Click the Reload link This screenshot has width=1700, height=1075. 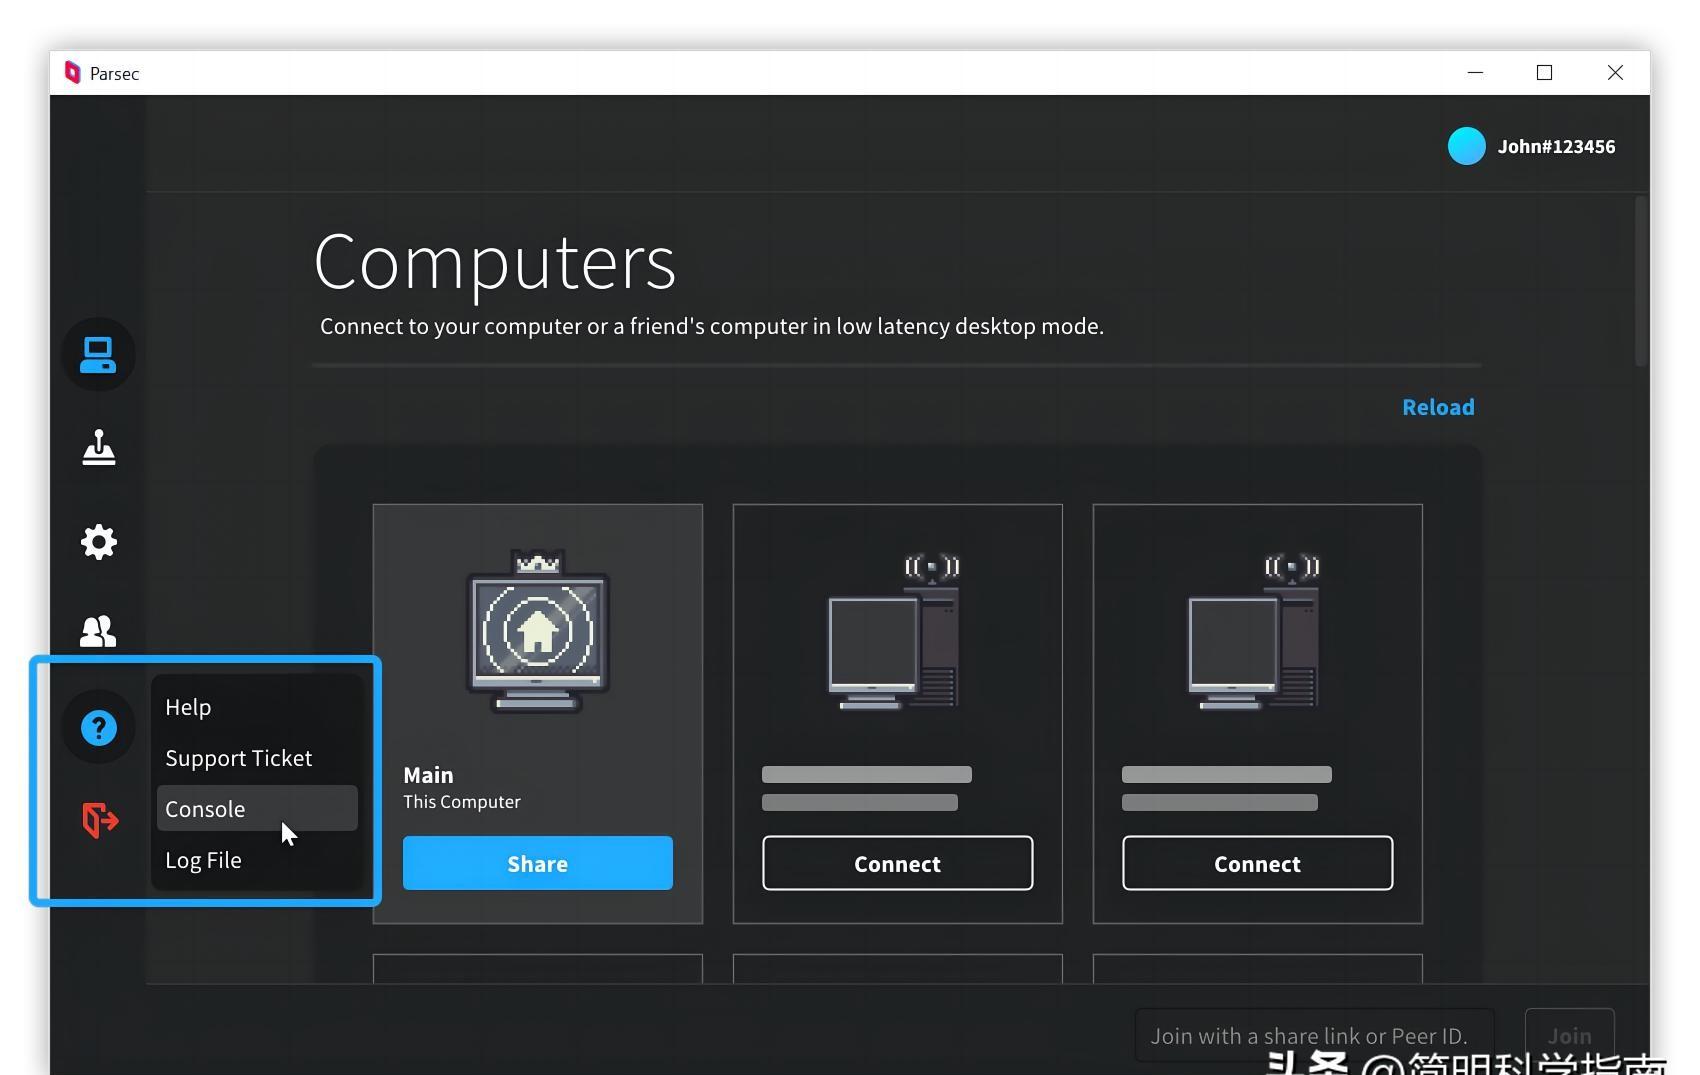(x=1438, y=407)
